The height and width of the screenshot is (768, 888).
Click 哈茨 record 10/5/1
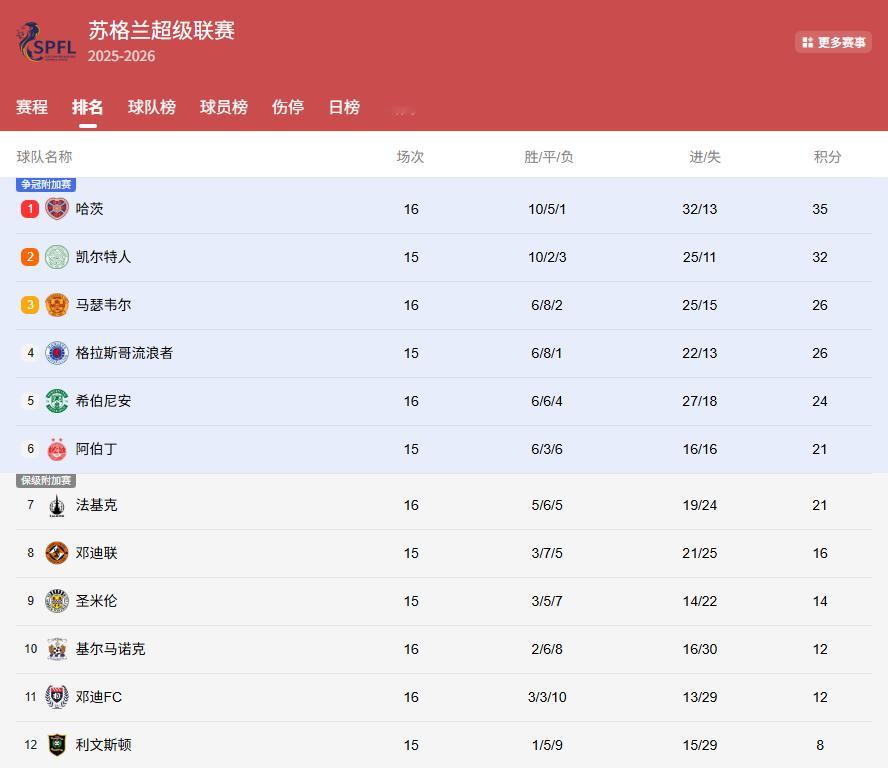pyautogui.click(x=547, y=209)
